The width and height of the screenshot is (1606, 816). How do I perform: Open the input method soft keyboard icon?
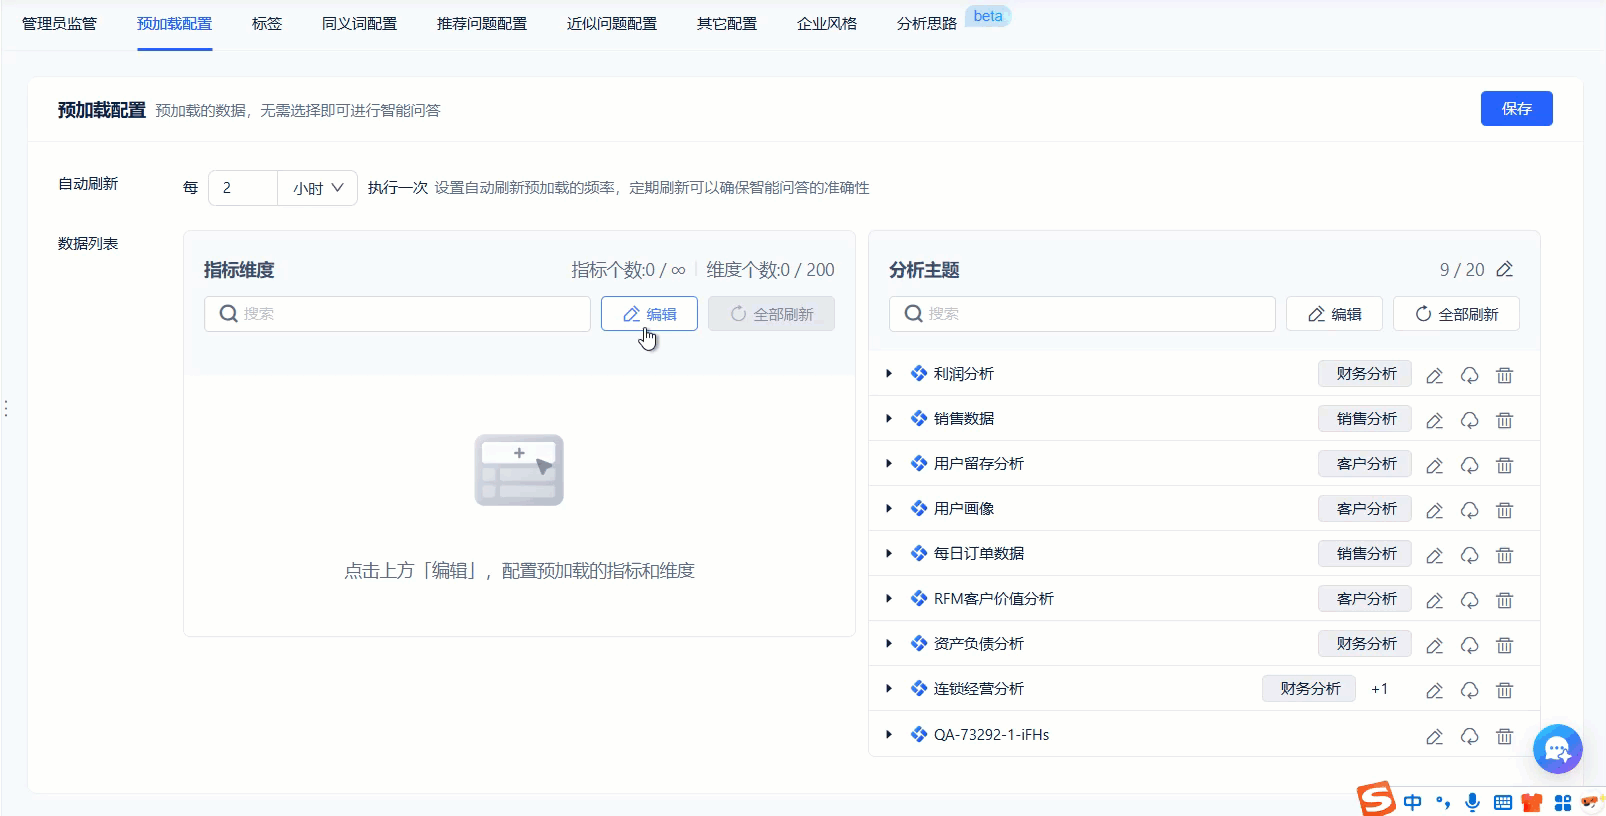click(x=1503, y=802)
